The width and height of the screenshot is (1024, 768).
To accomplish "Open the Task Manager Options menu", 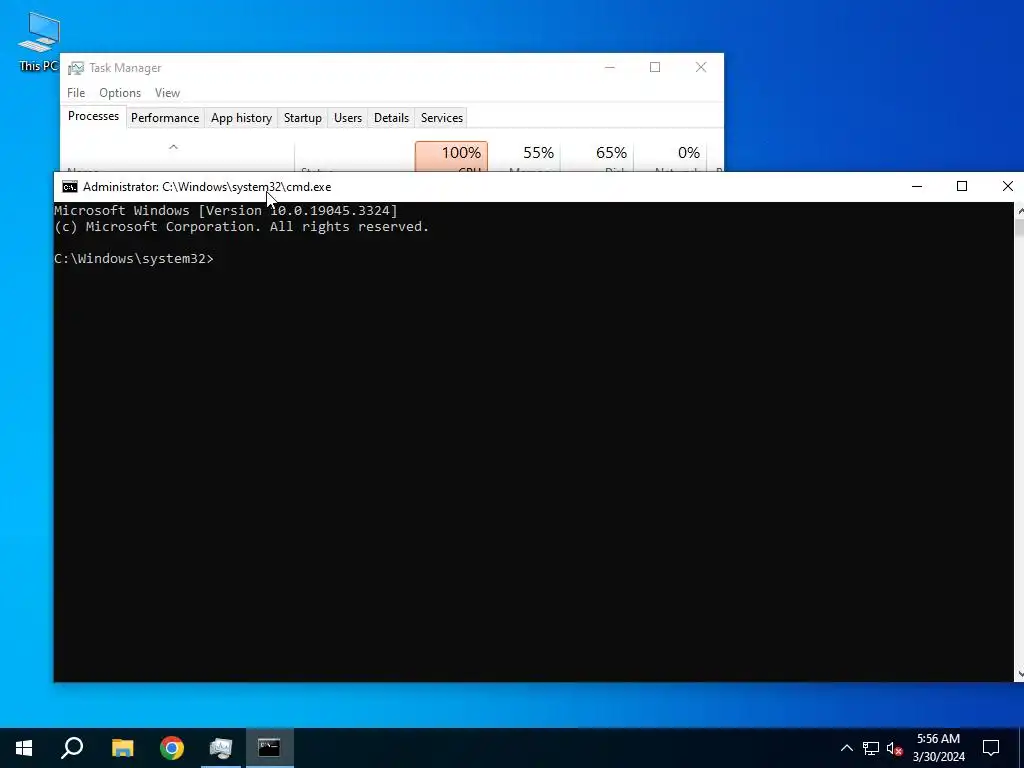I will pos(120,93).
